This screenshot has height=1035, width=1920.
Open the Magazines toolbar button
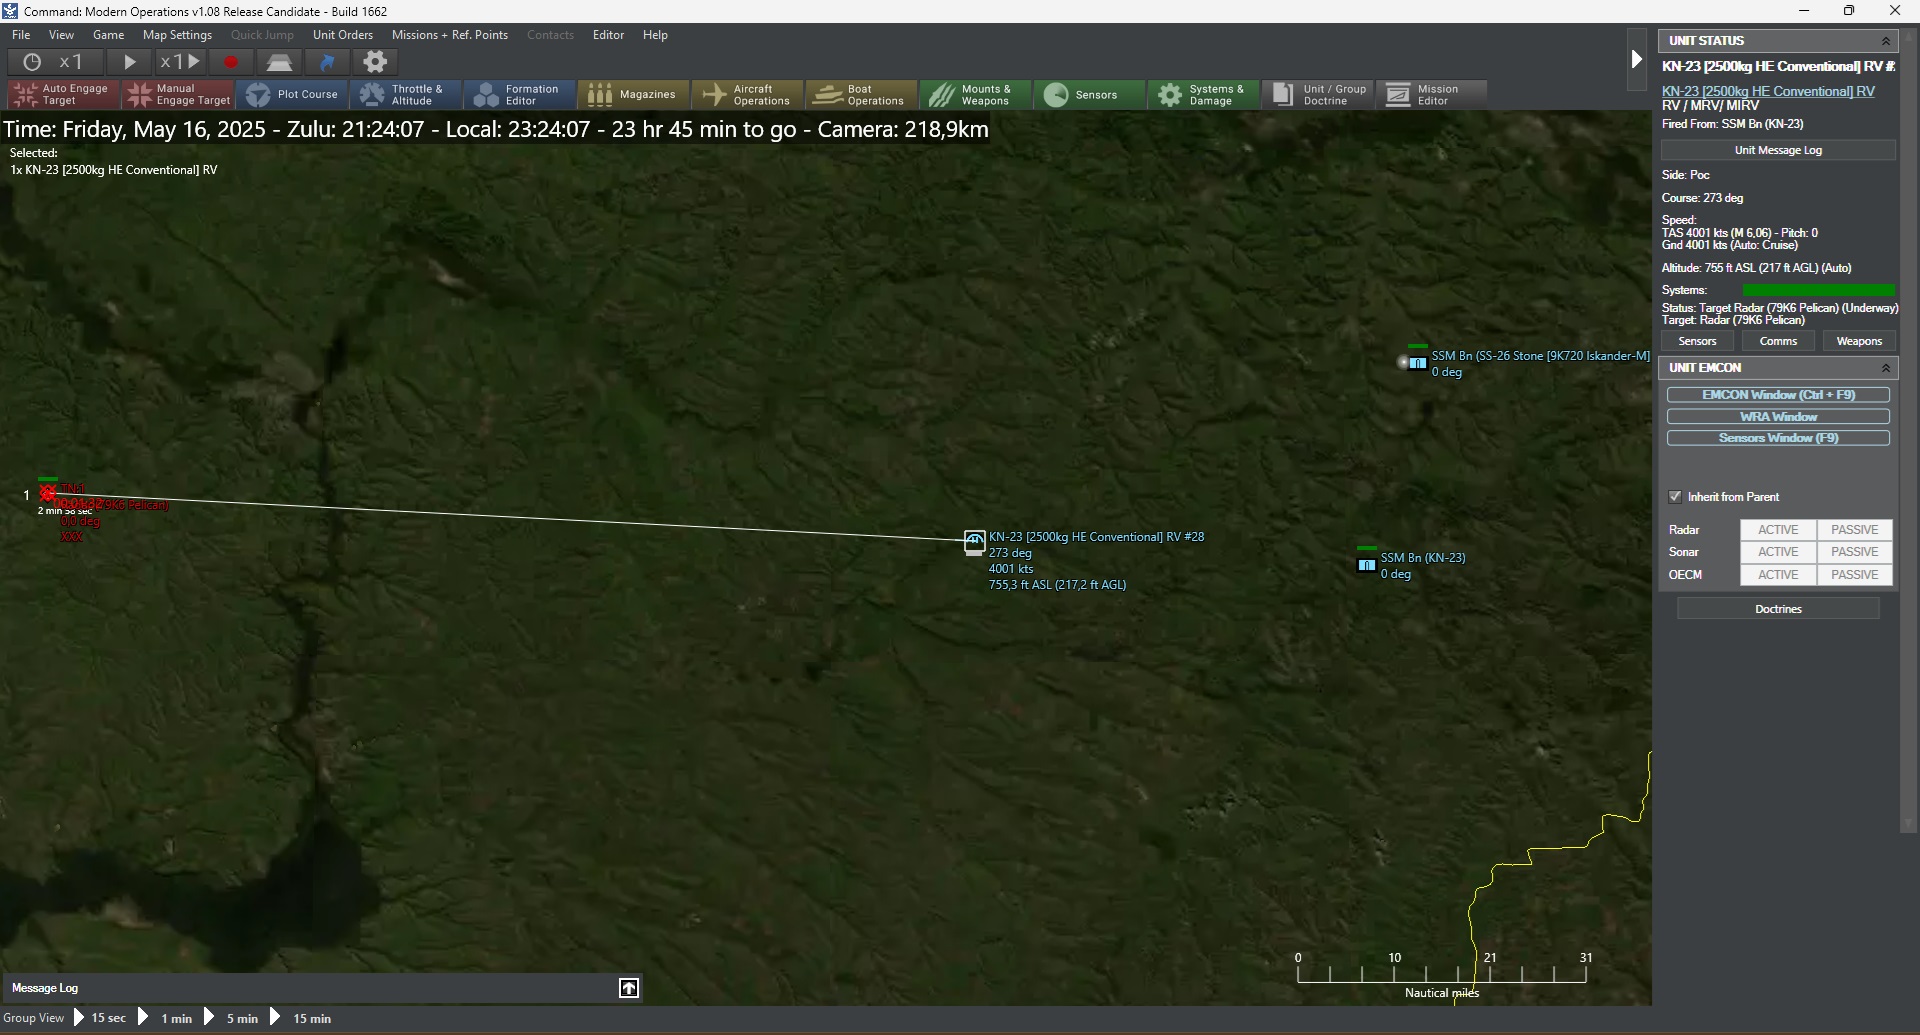click(x=633, y=95)
